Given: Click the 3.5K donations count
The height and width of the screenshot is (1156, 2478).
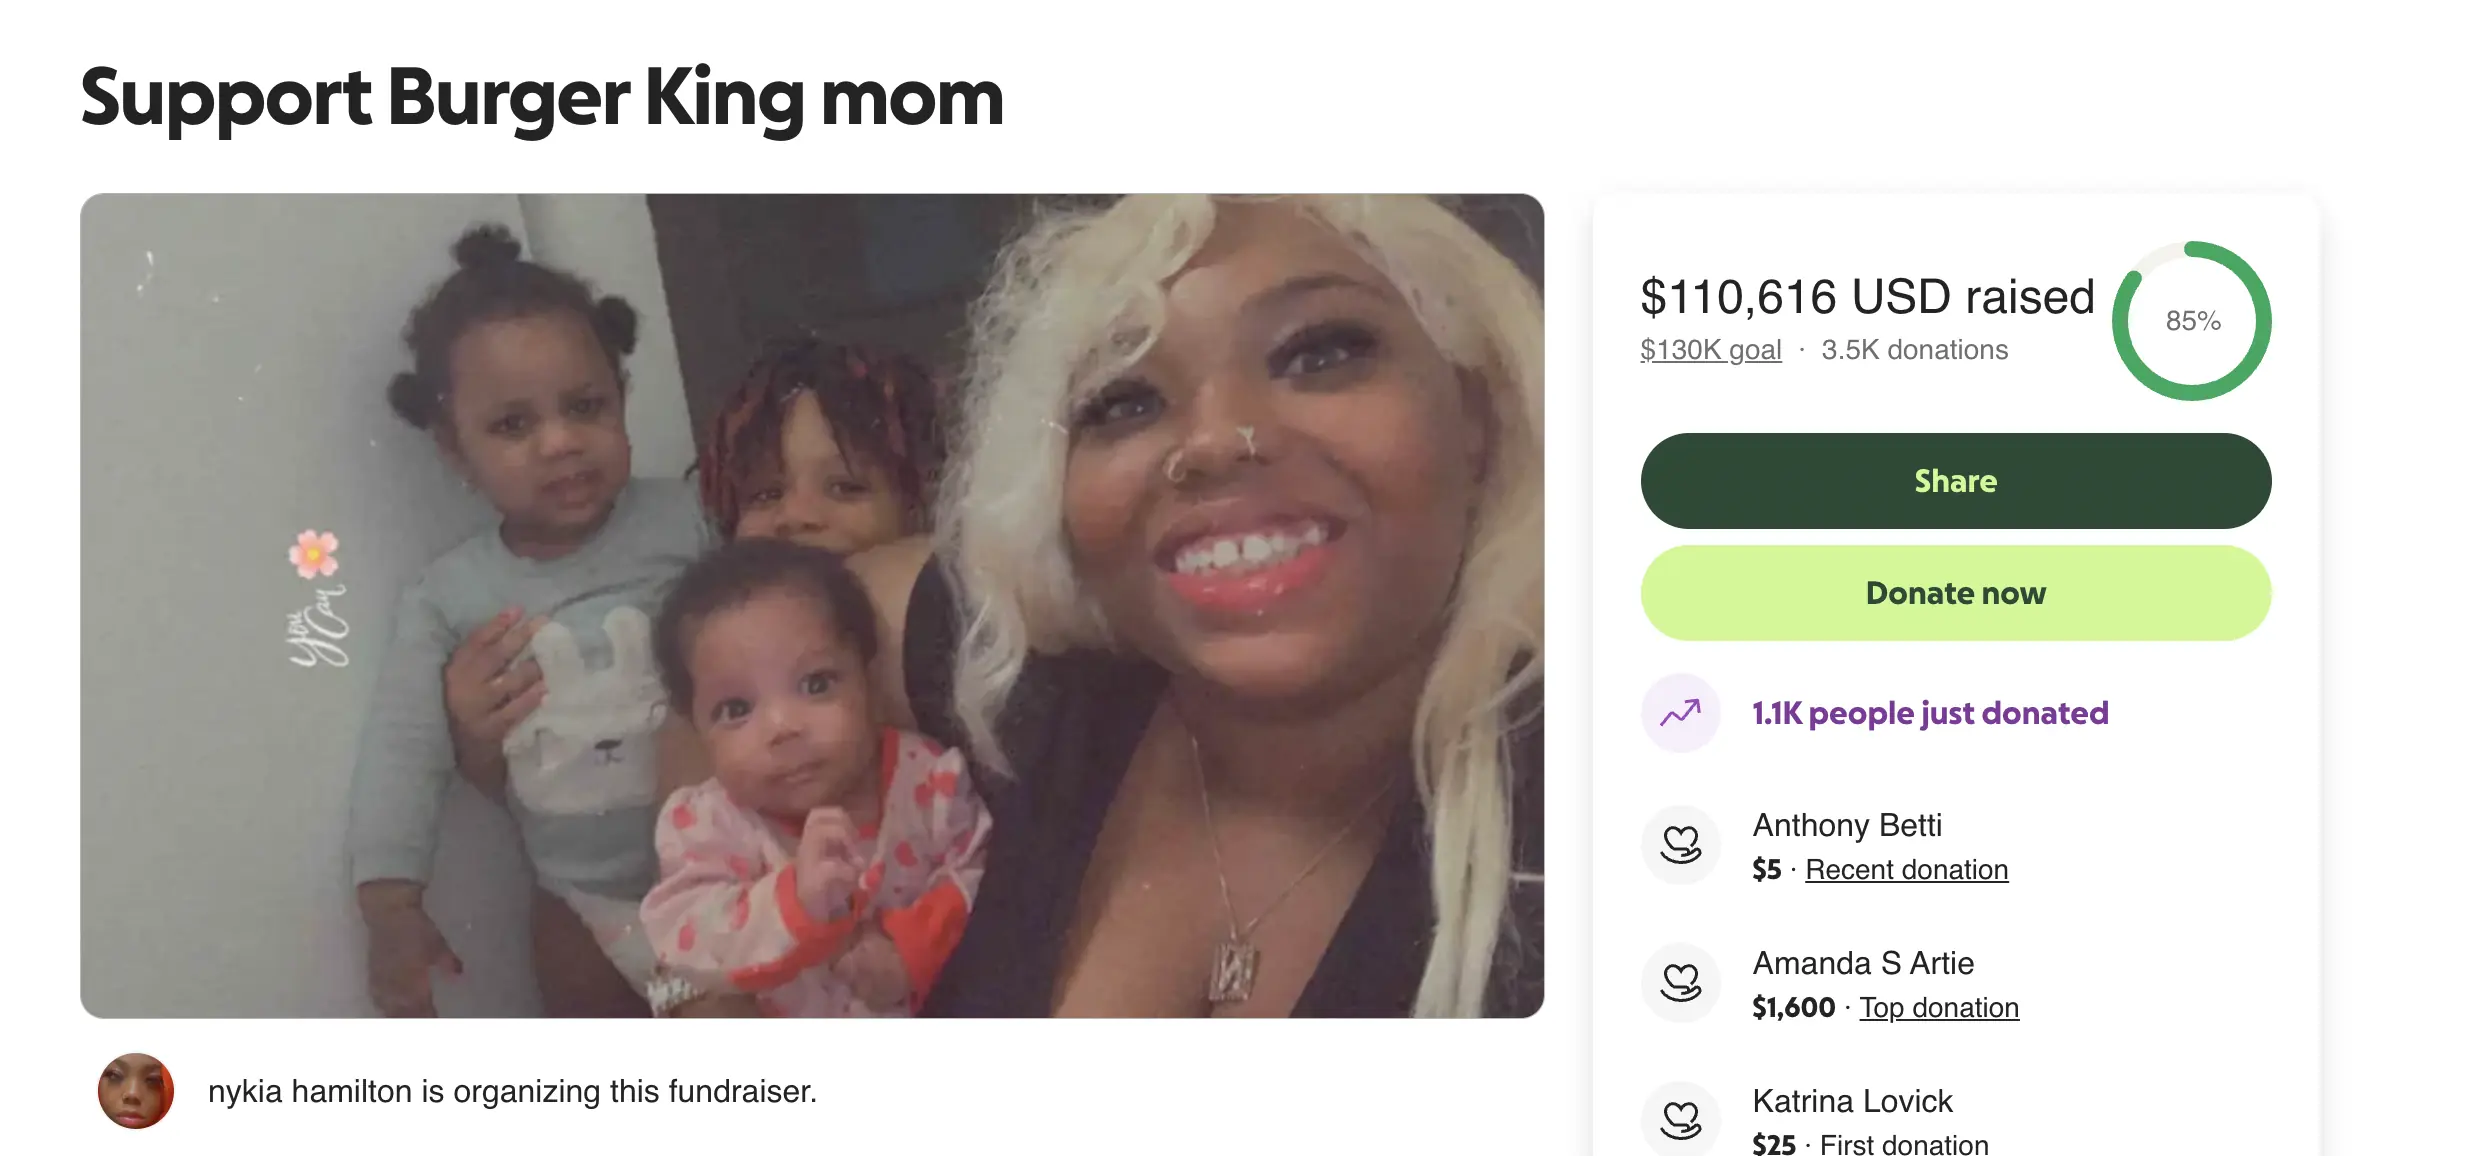Looking at the screenshot, I should pyautogui.click(x=1914, y=350).
